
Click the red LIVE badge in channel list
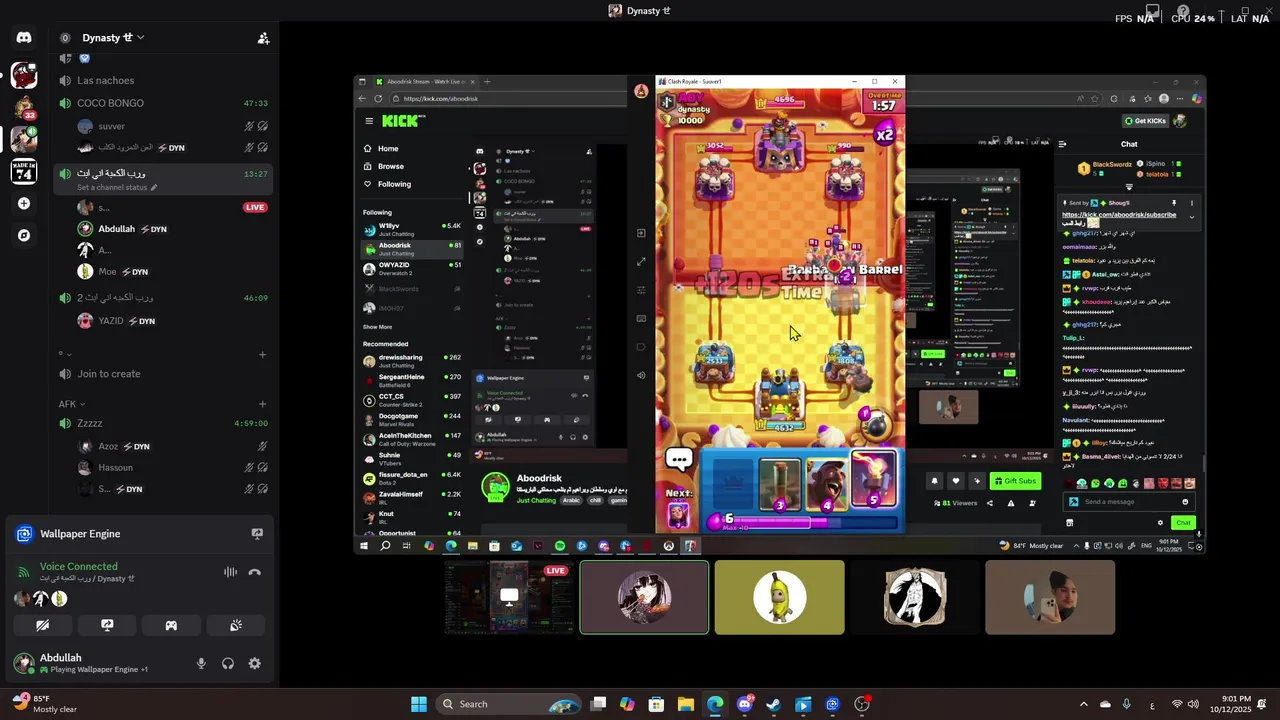pyautogui.click(x=255, y=207)
